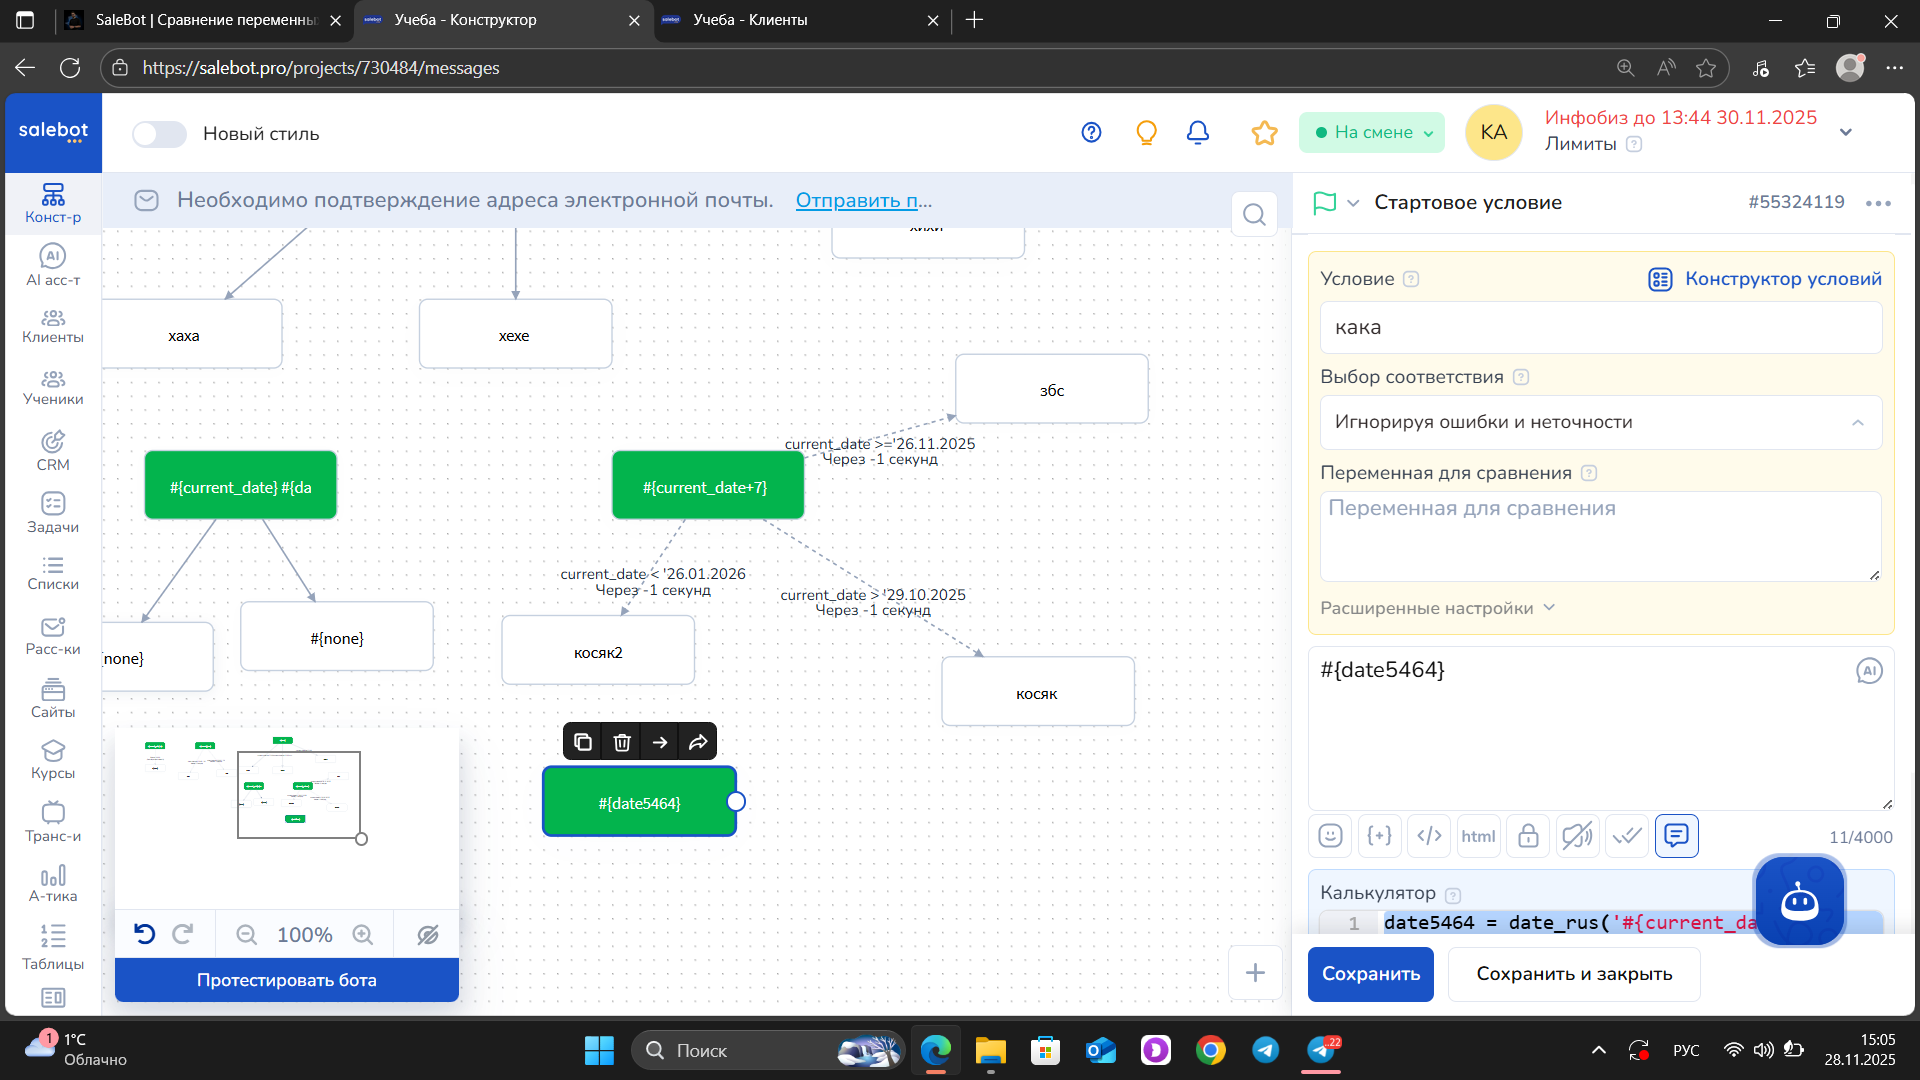Insert variable using the curly braces icon
This screenshot has width=1920, height=1080.
(1379, 836)
